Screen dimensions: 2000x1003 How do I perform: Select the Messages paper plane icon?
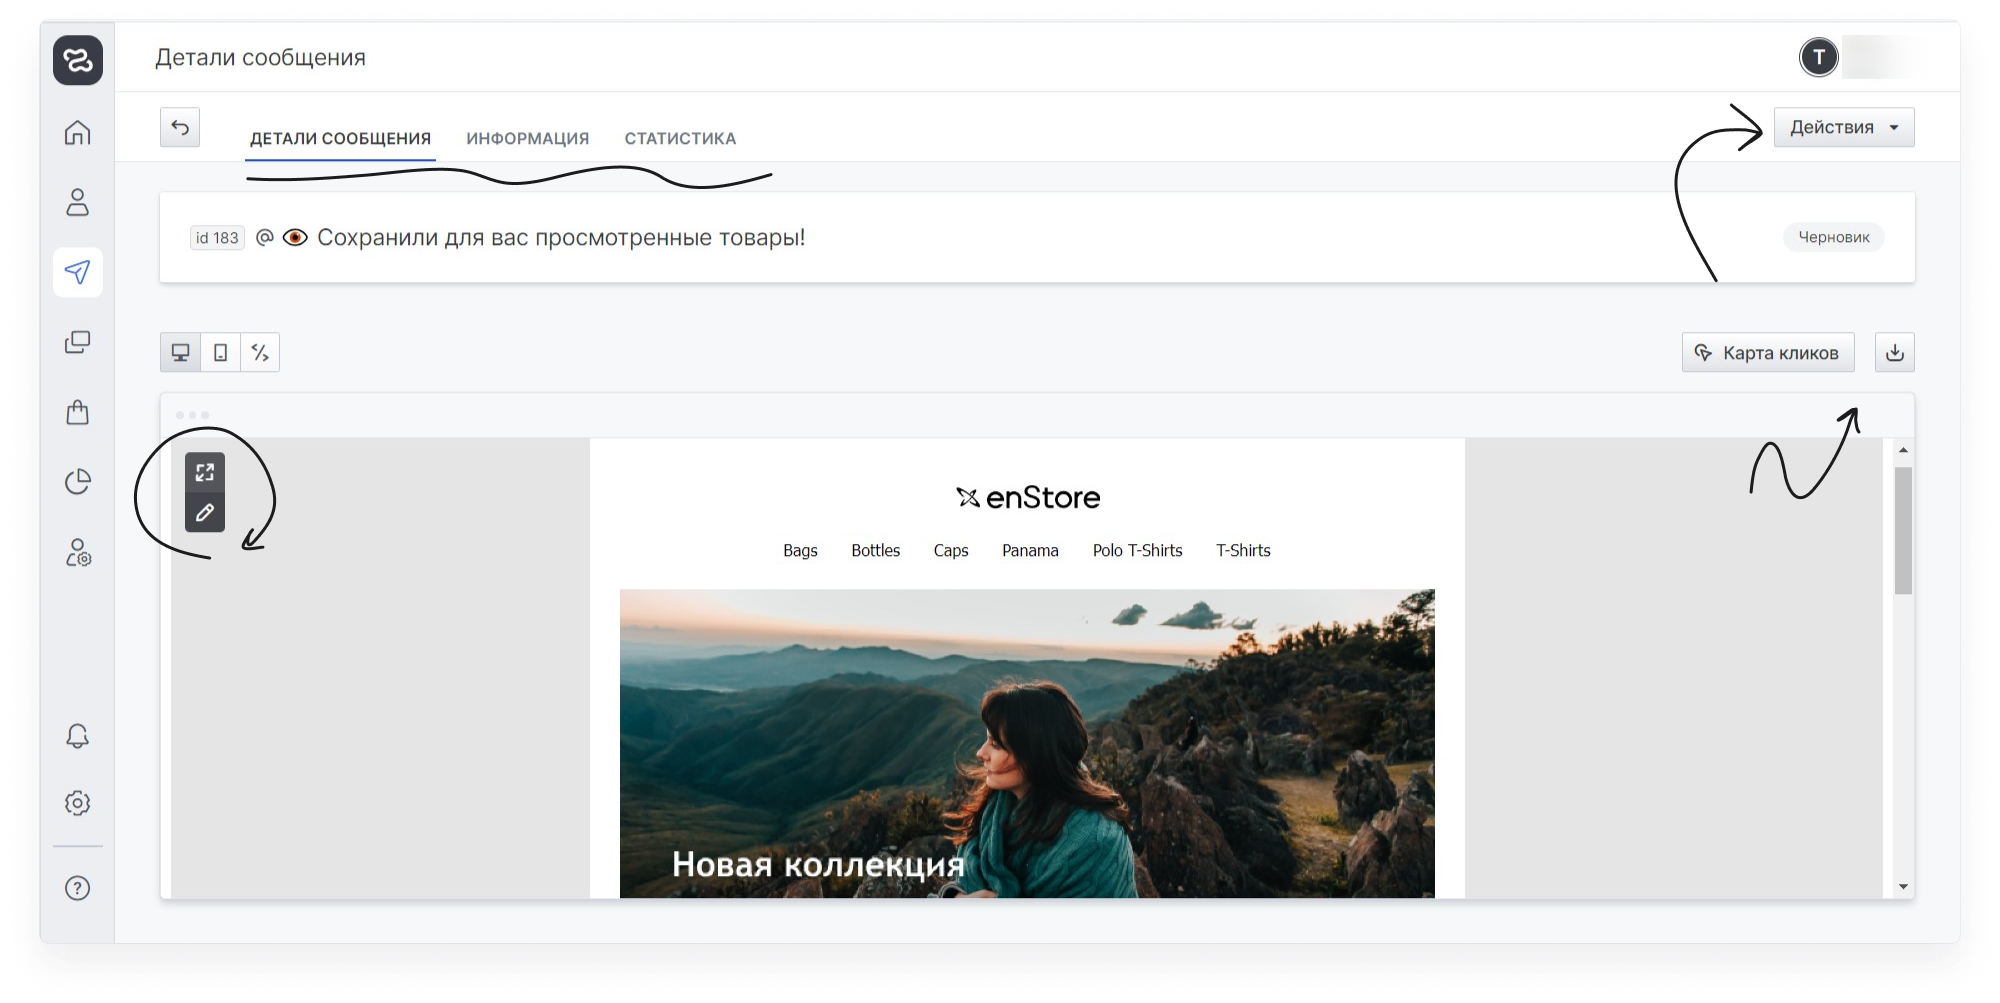click(x=78, y=272)
